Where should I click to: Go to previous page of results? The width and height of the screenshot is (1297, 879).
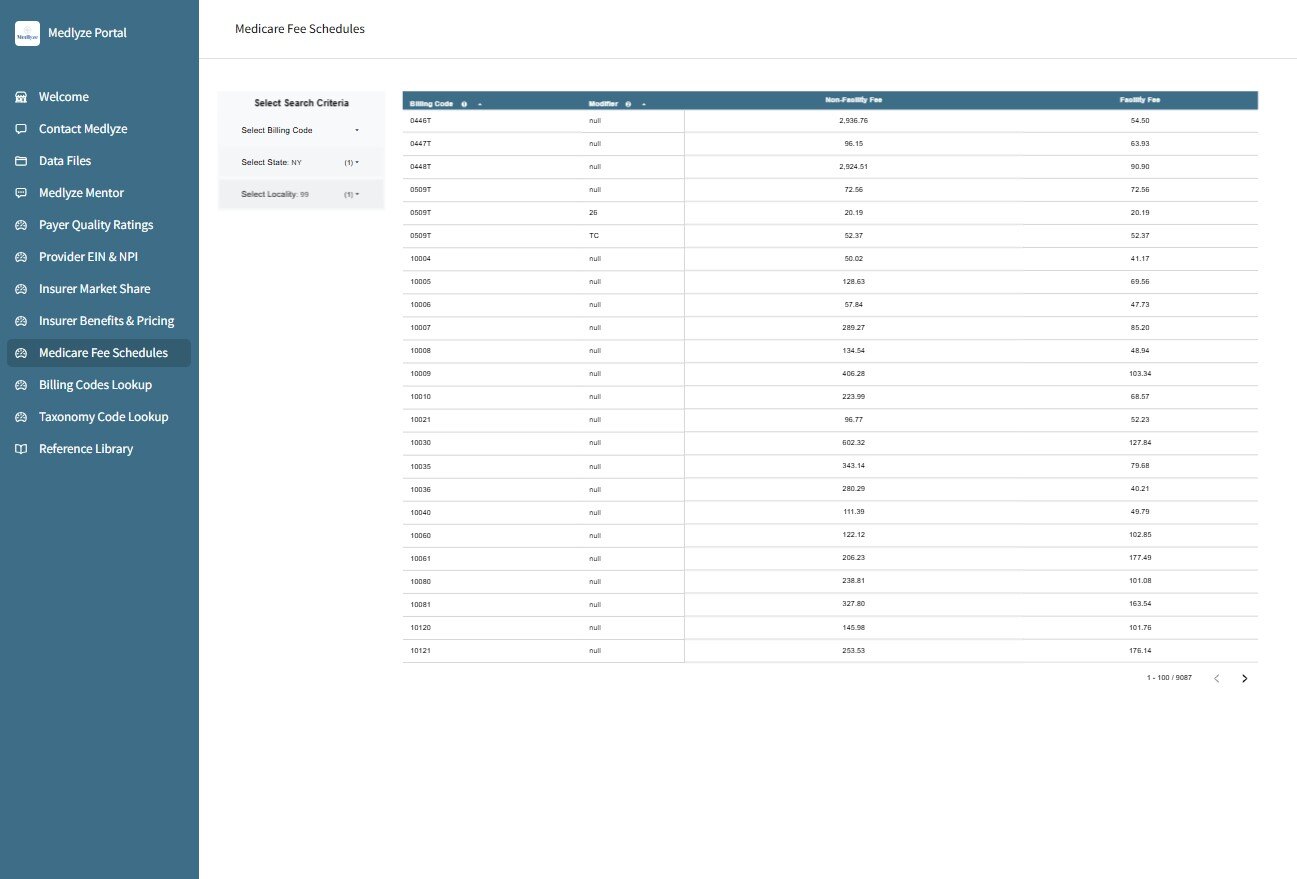point(1217,678)
